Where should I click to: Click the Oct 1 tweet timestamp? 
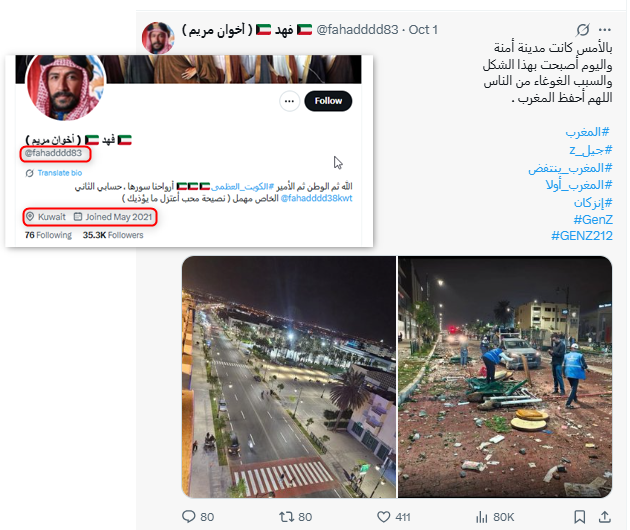423,30
